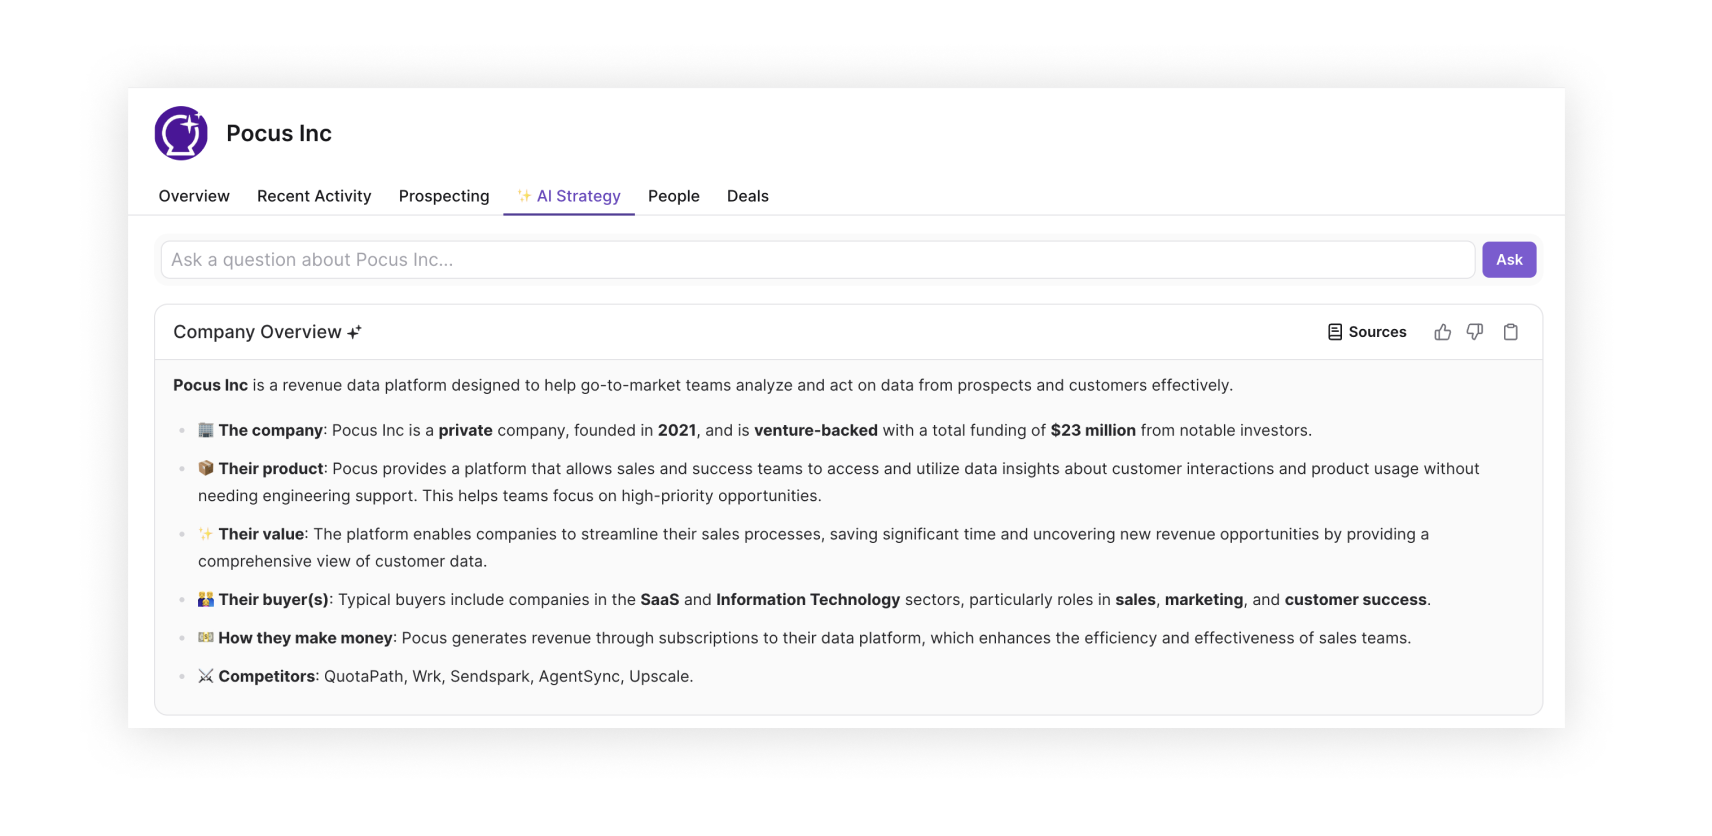Click the bold SaaS text
Viewport: 1712px width, 836px height.
click(x=660, y=600)
